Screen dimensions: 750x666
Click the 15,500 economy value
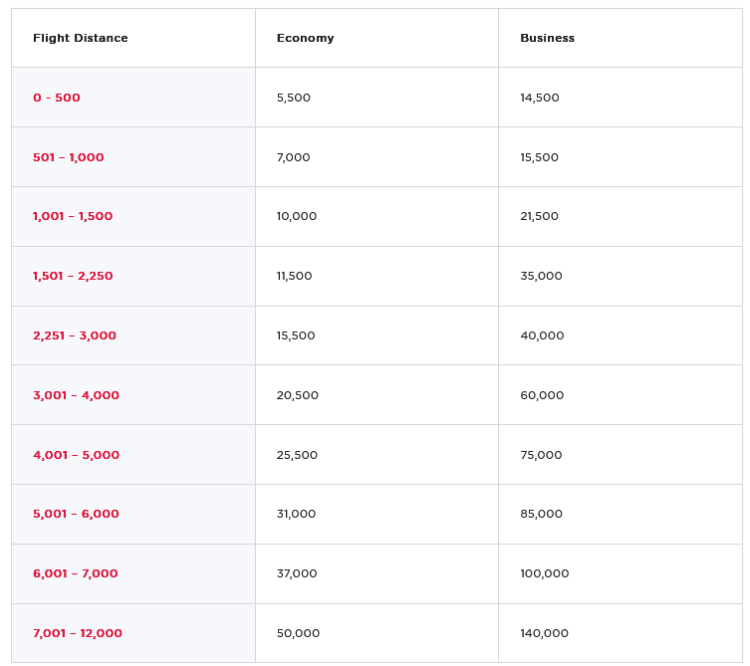[x=296, y=336]
